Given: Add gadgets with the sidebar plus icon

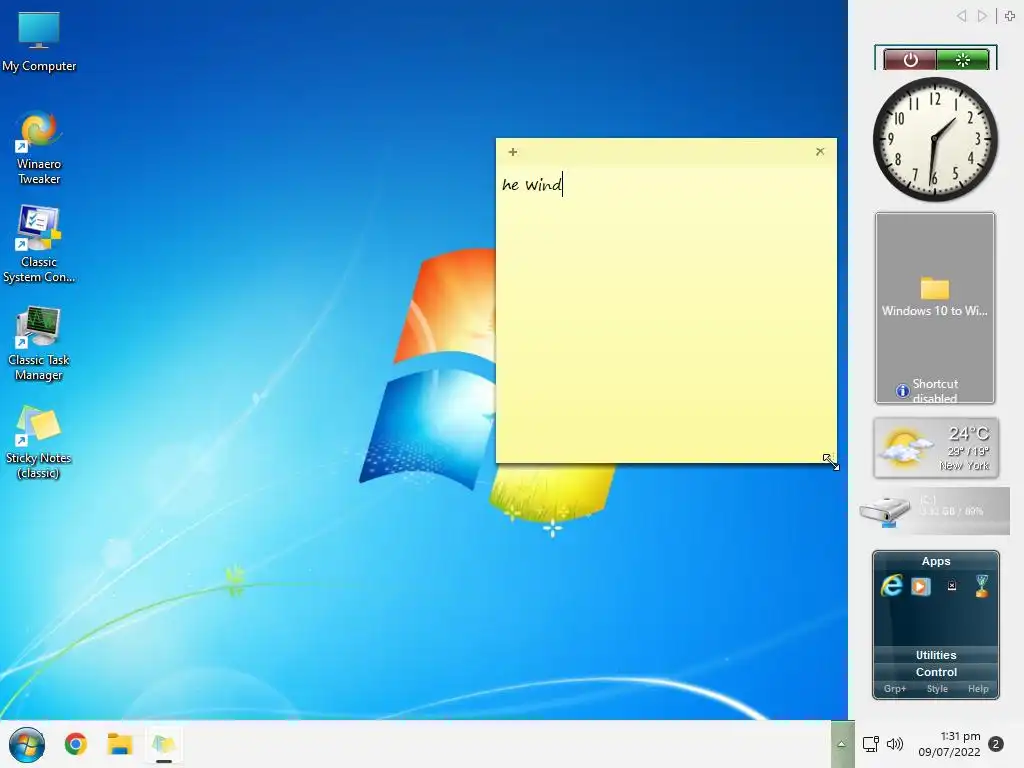Looking at the screenshot, I should 1010,16.
